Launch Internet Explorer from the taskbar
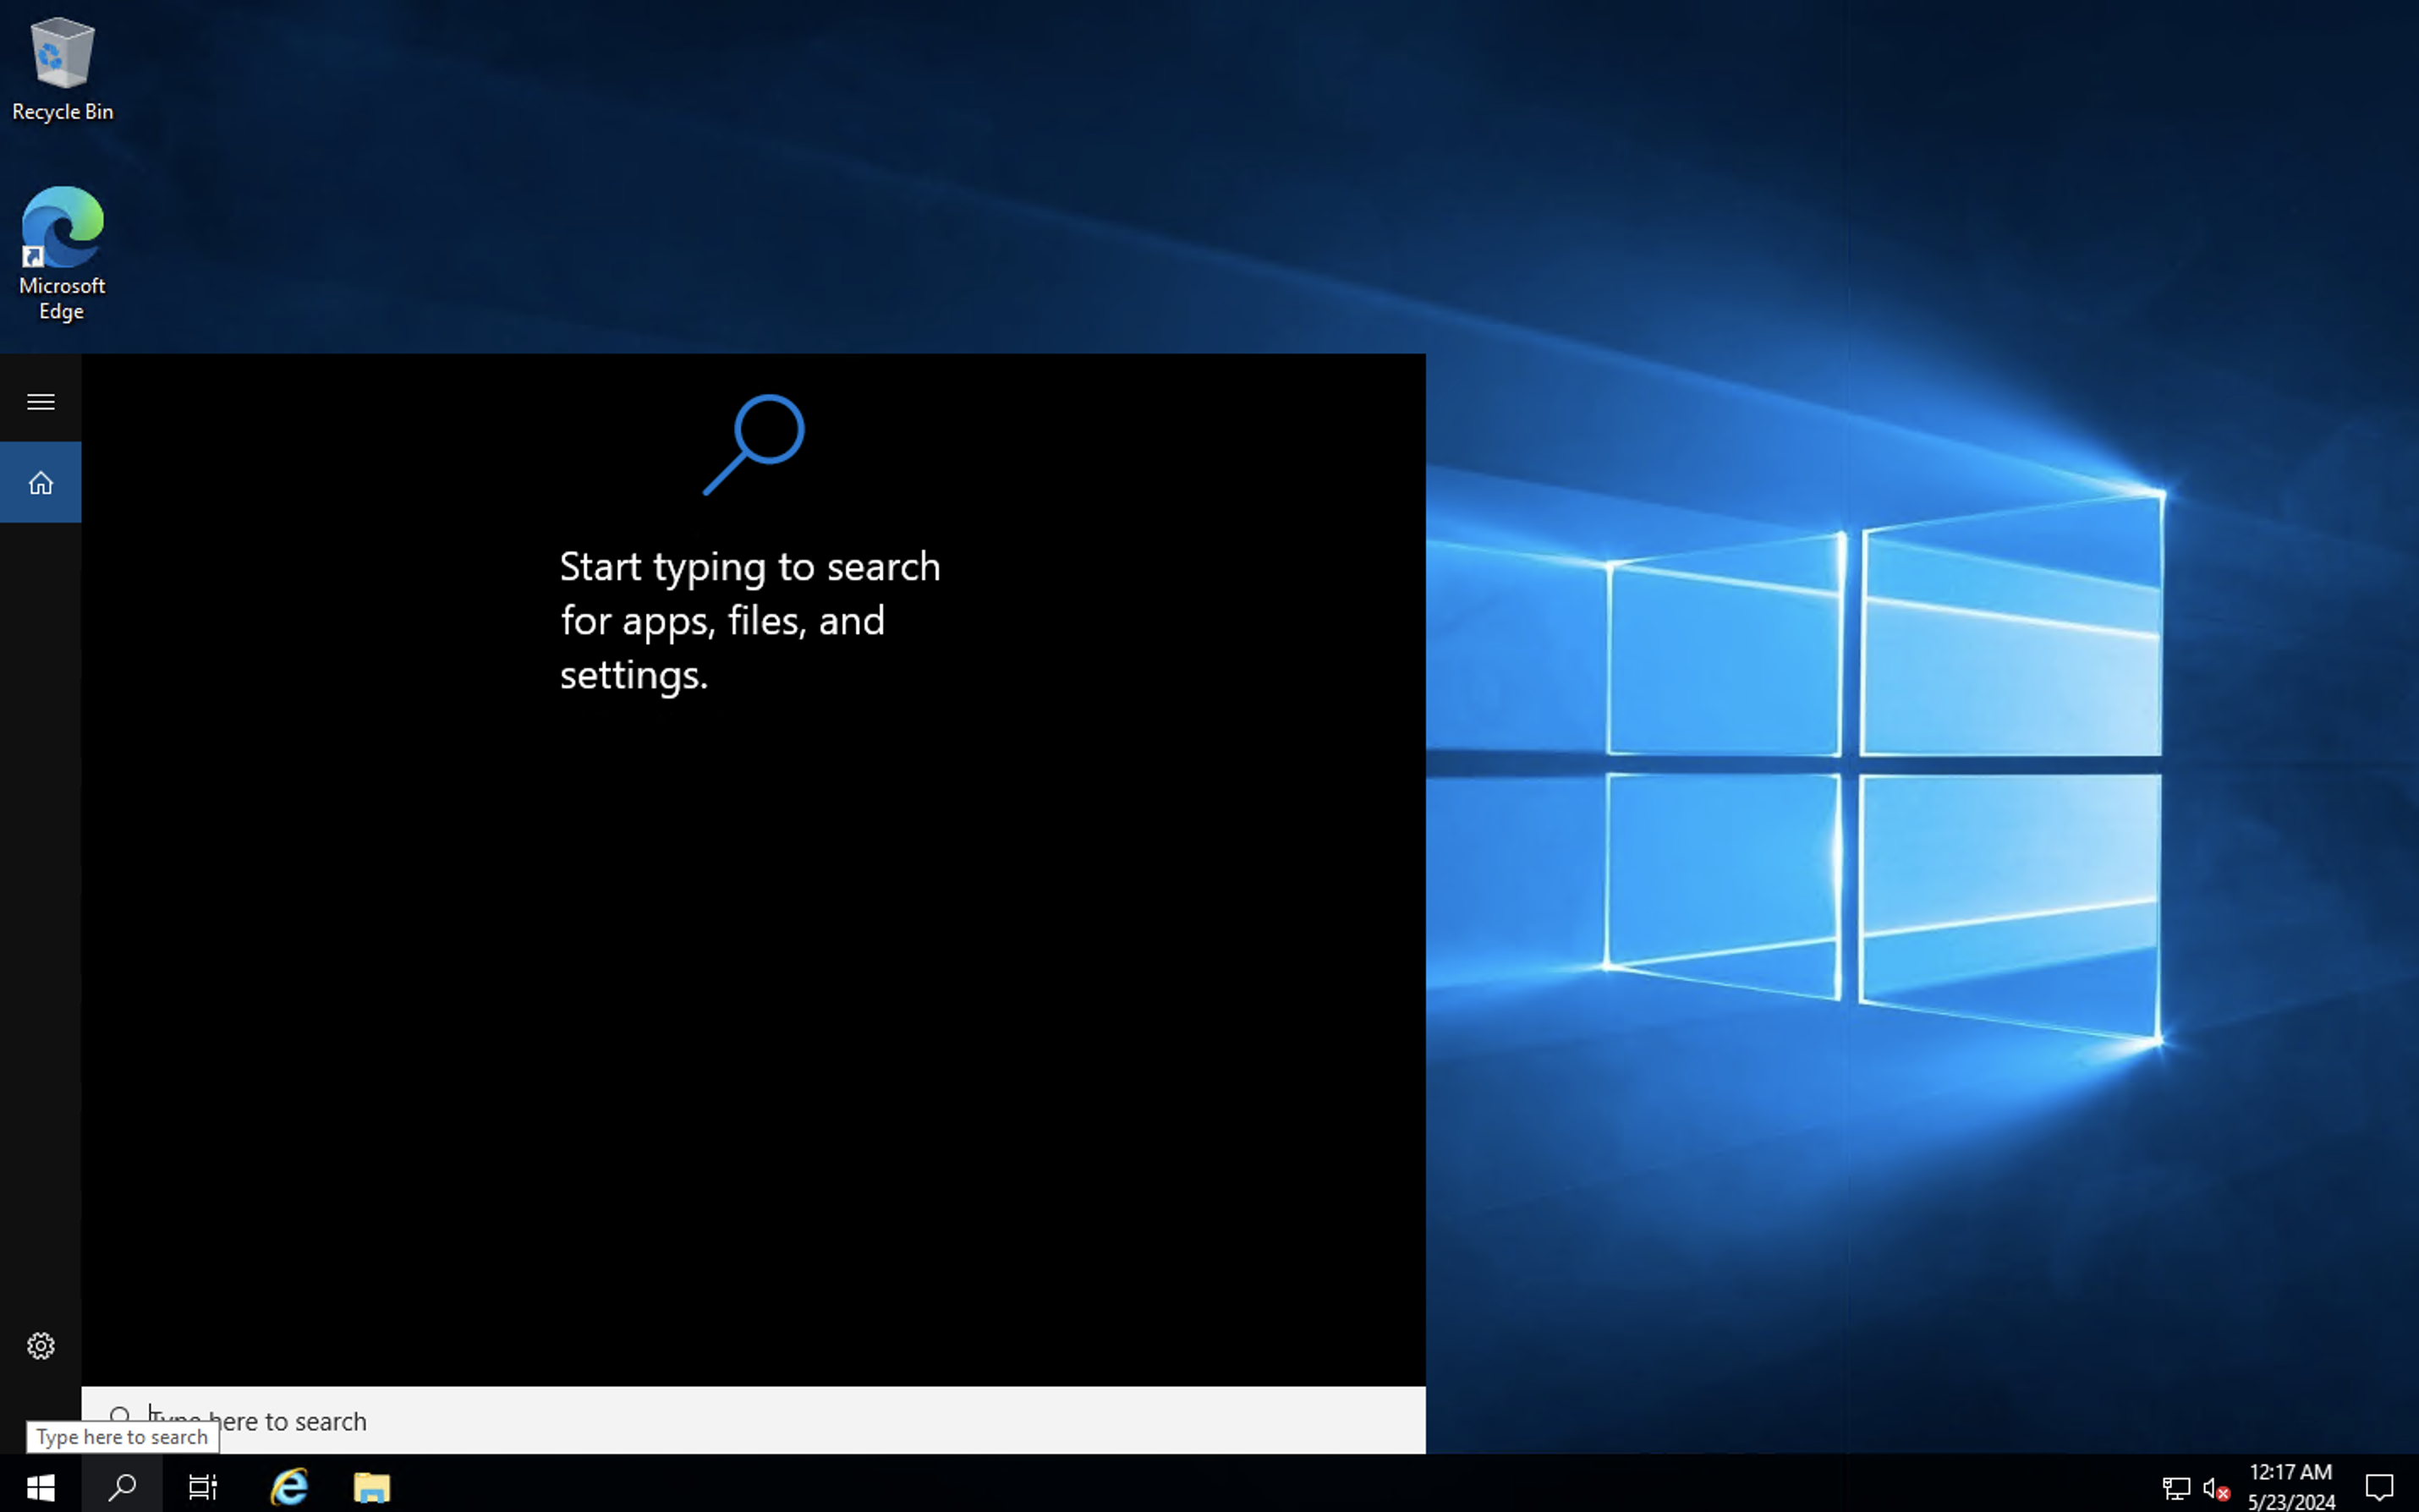 tap(289, 1486)
